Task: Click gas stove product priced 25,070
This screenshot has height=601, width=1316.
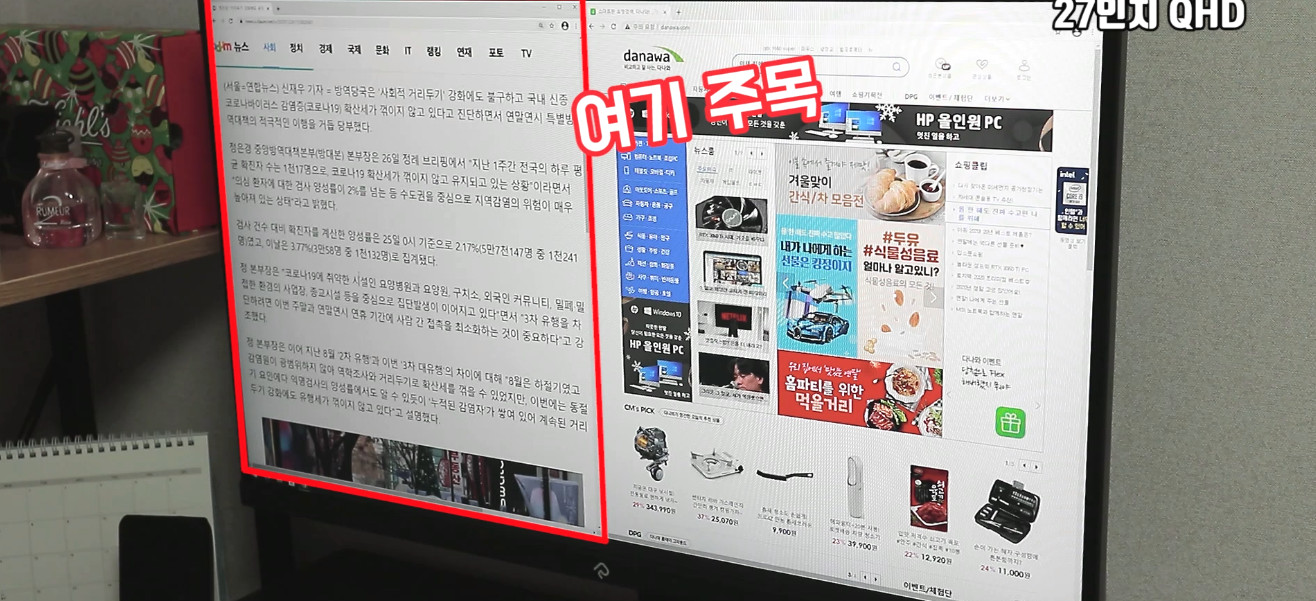Action: tap(716, 488)
